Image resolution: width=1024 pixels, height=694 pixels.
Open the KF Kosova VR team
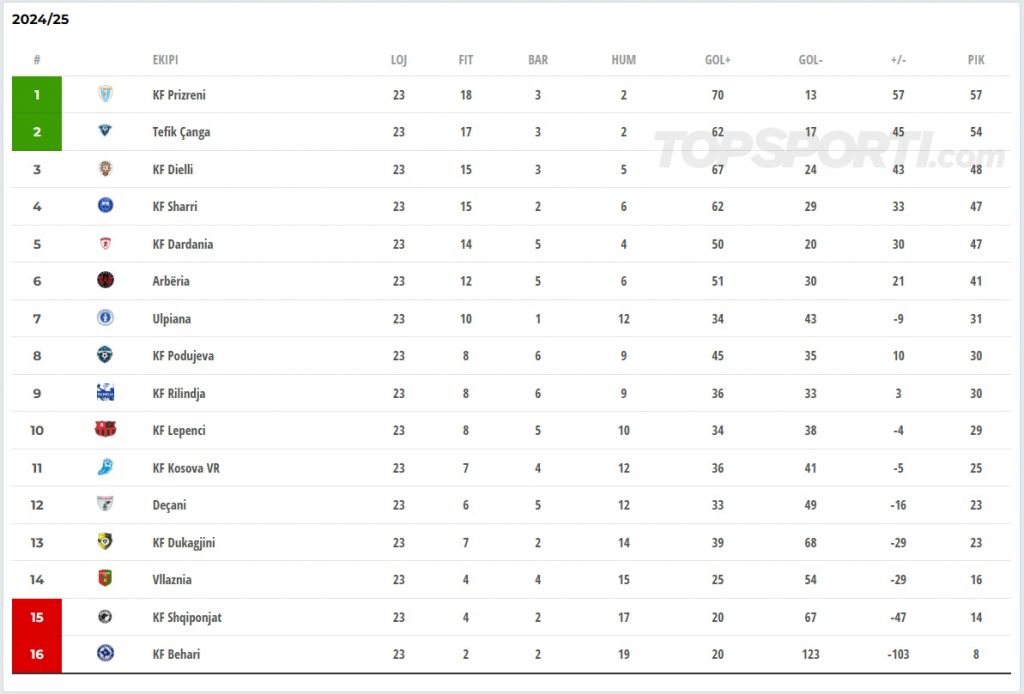pos(186,468)
